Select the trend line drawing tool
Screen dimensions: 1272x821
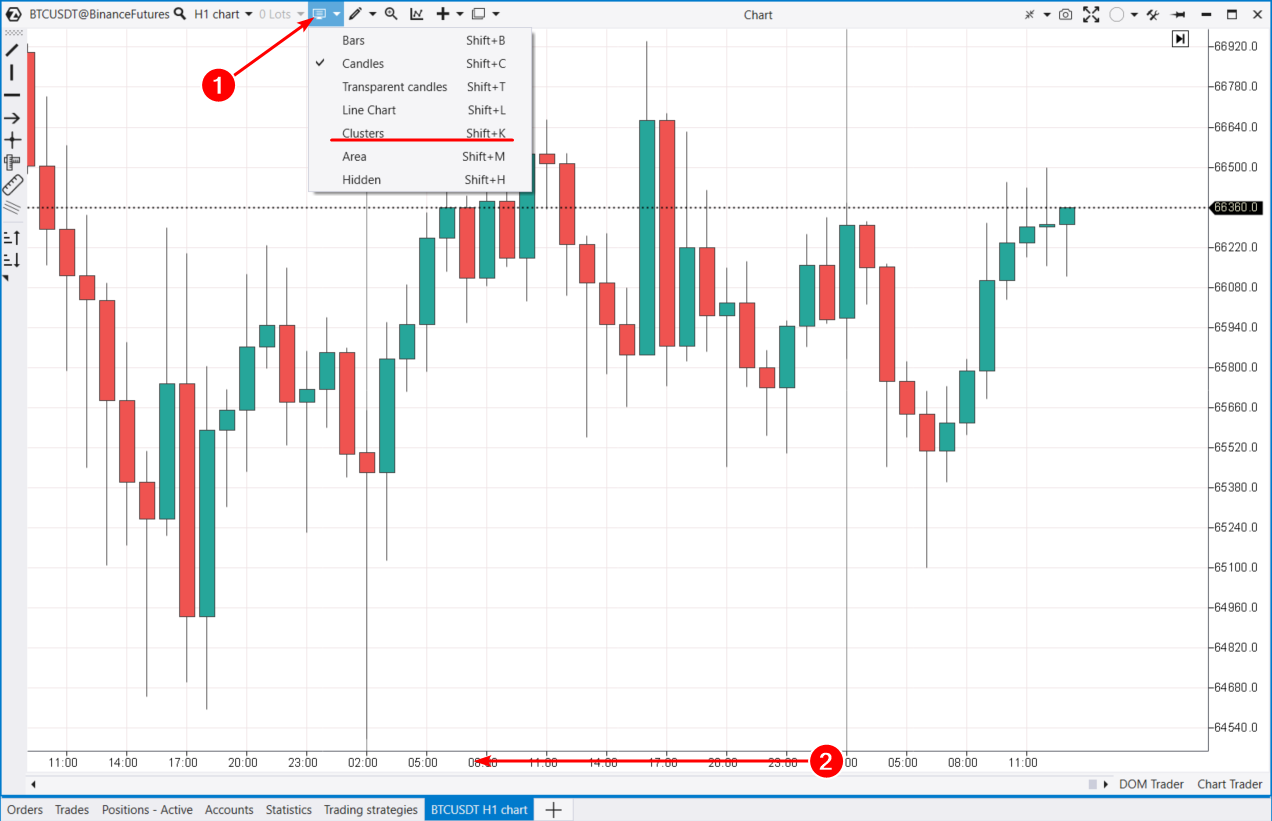tap(12, 50)
